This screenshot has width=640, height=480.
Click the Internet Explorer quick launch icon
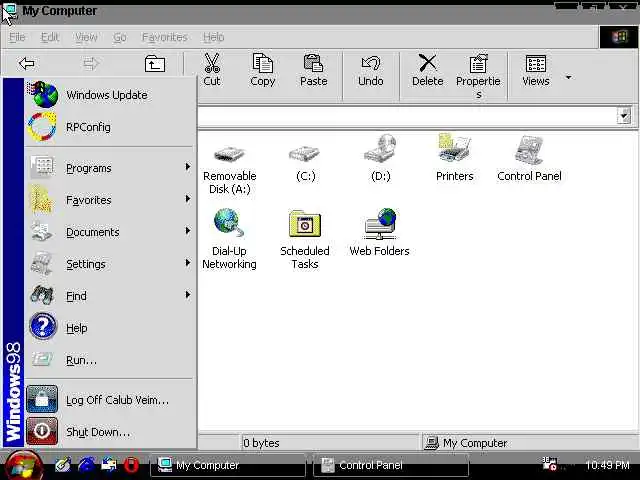(x=86, y=465)
